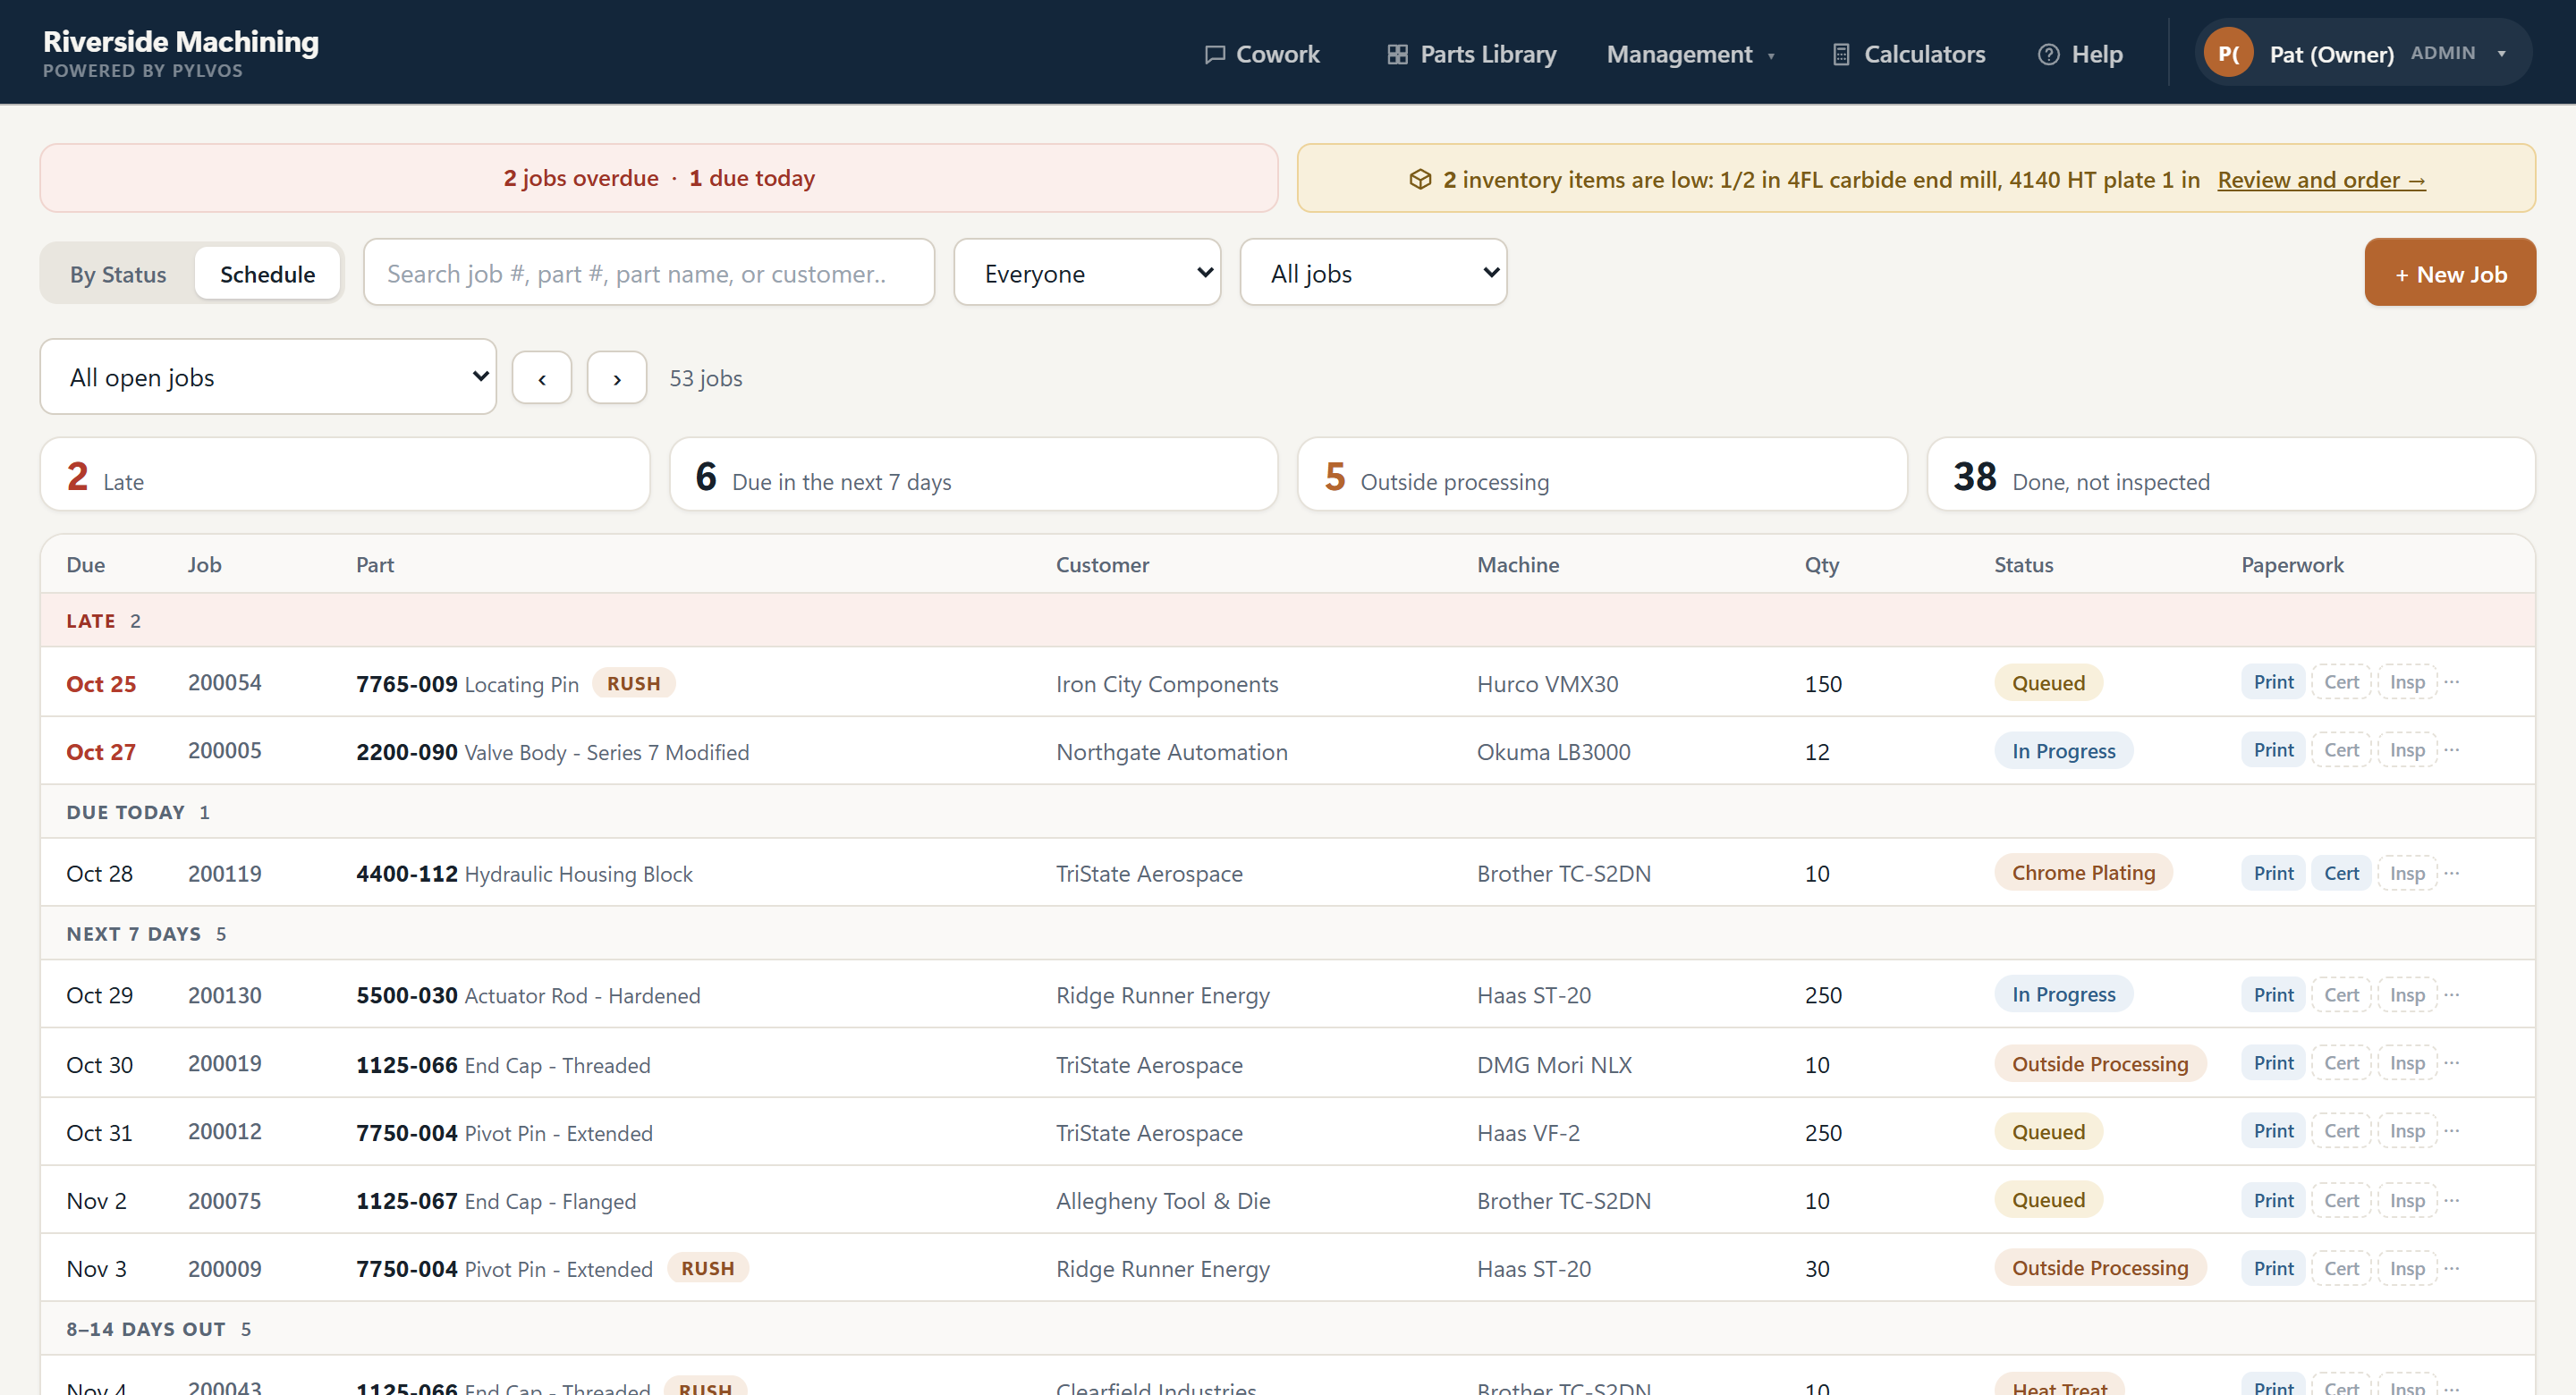
Task: Click the Help question mark icon
Action: 2048,54
